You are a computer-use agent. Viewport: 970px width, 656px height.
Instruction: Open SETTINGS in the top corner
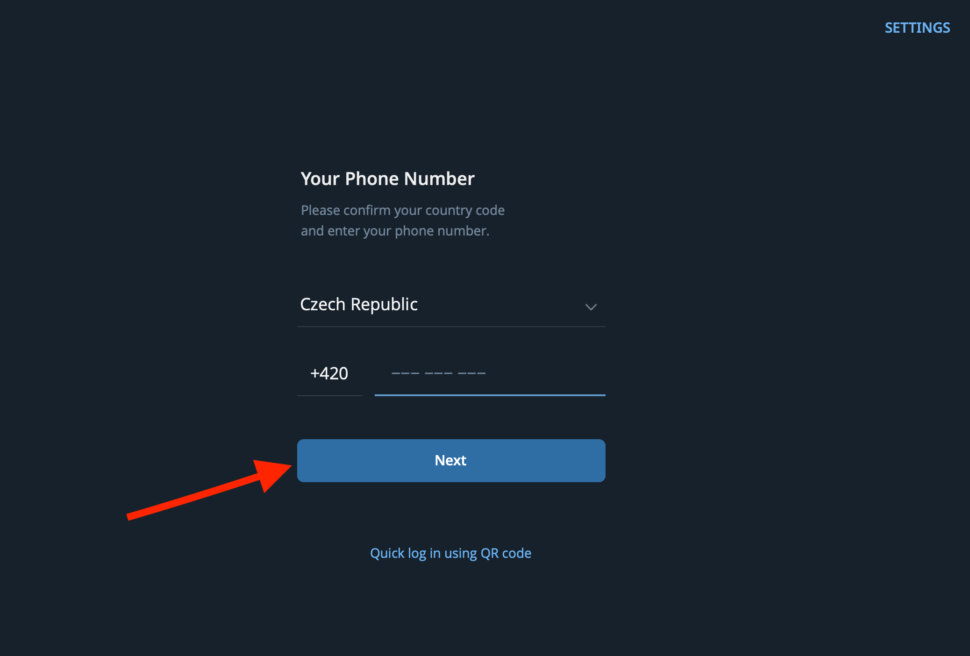point(917,28)
